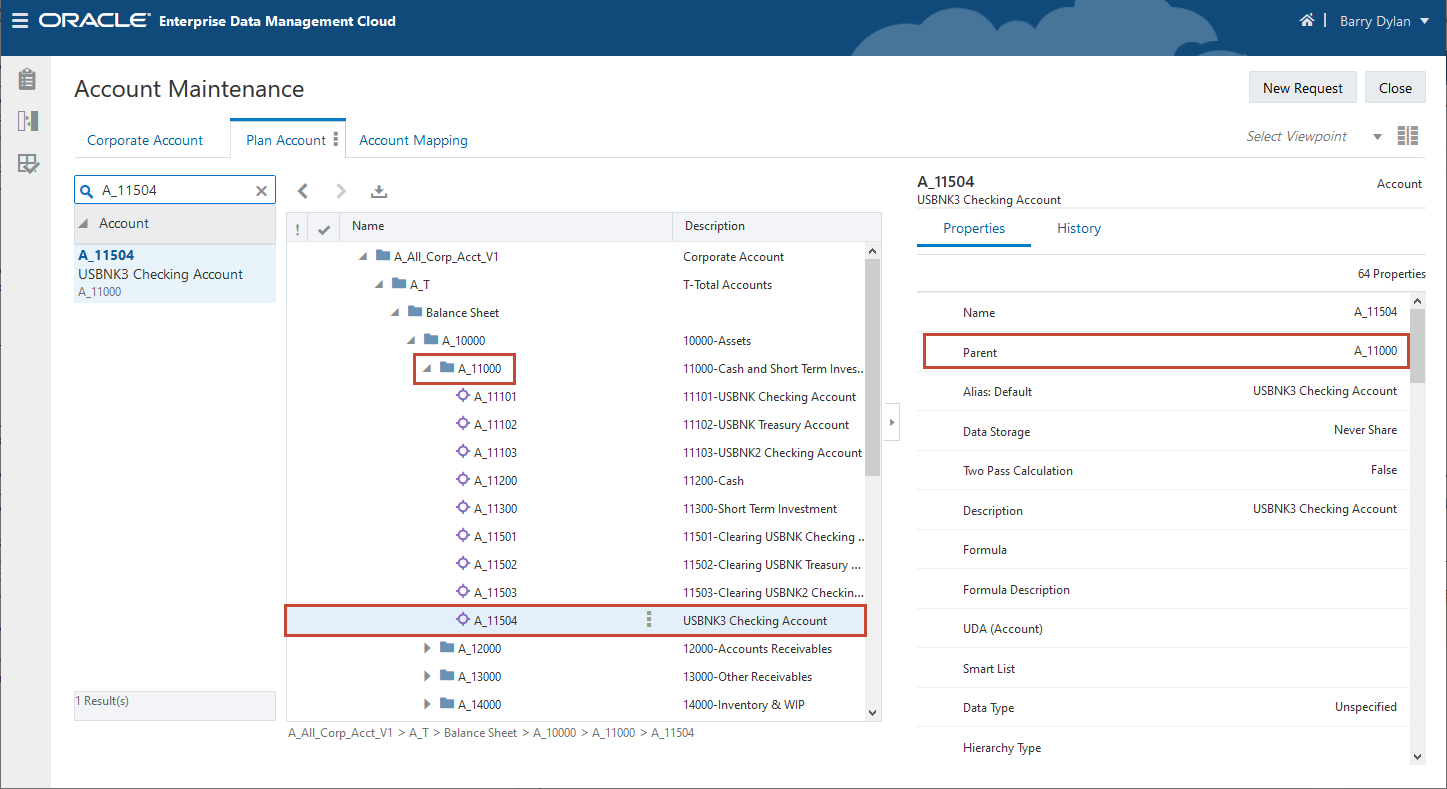Image resolution: width=1447 pixels, height=789 pixels.
Task: Click the download viewpoint icon
Action: [x=378, y=191]
